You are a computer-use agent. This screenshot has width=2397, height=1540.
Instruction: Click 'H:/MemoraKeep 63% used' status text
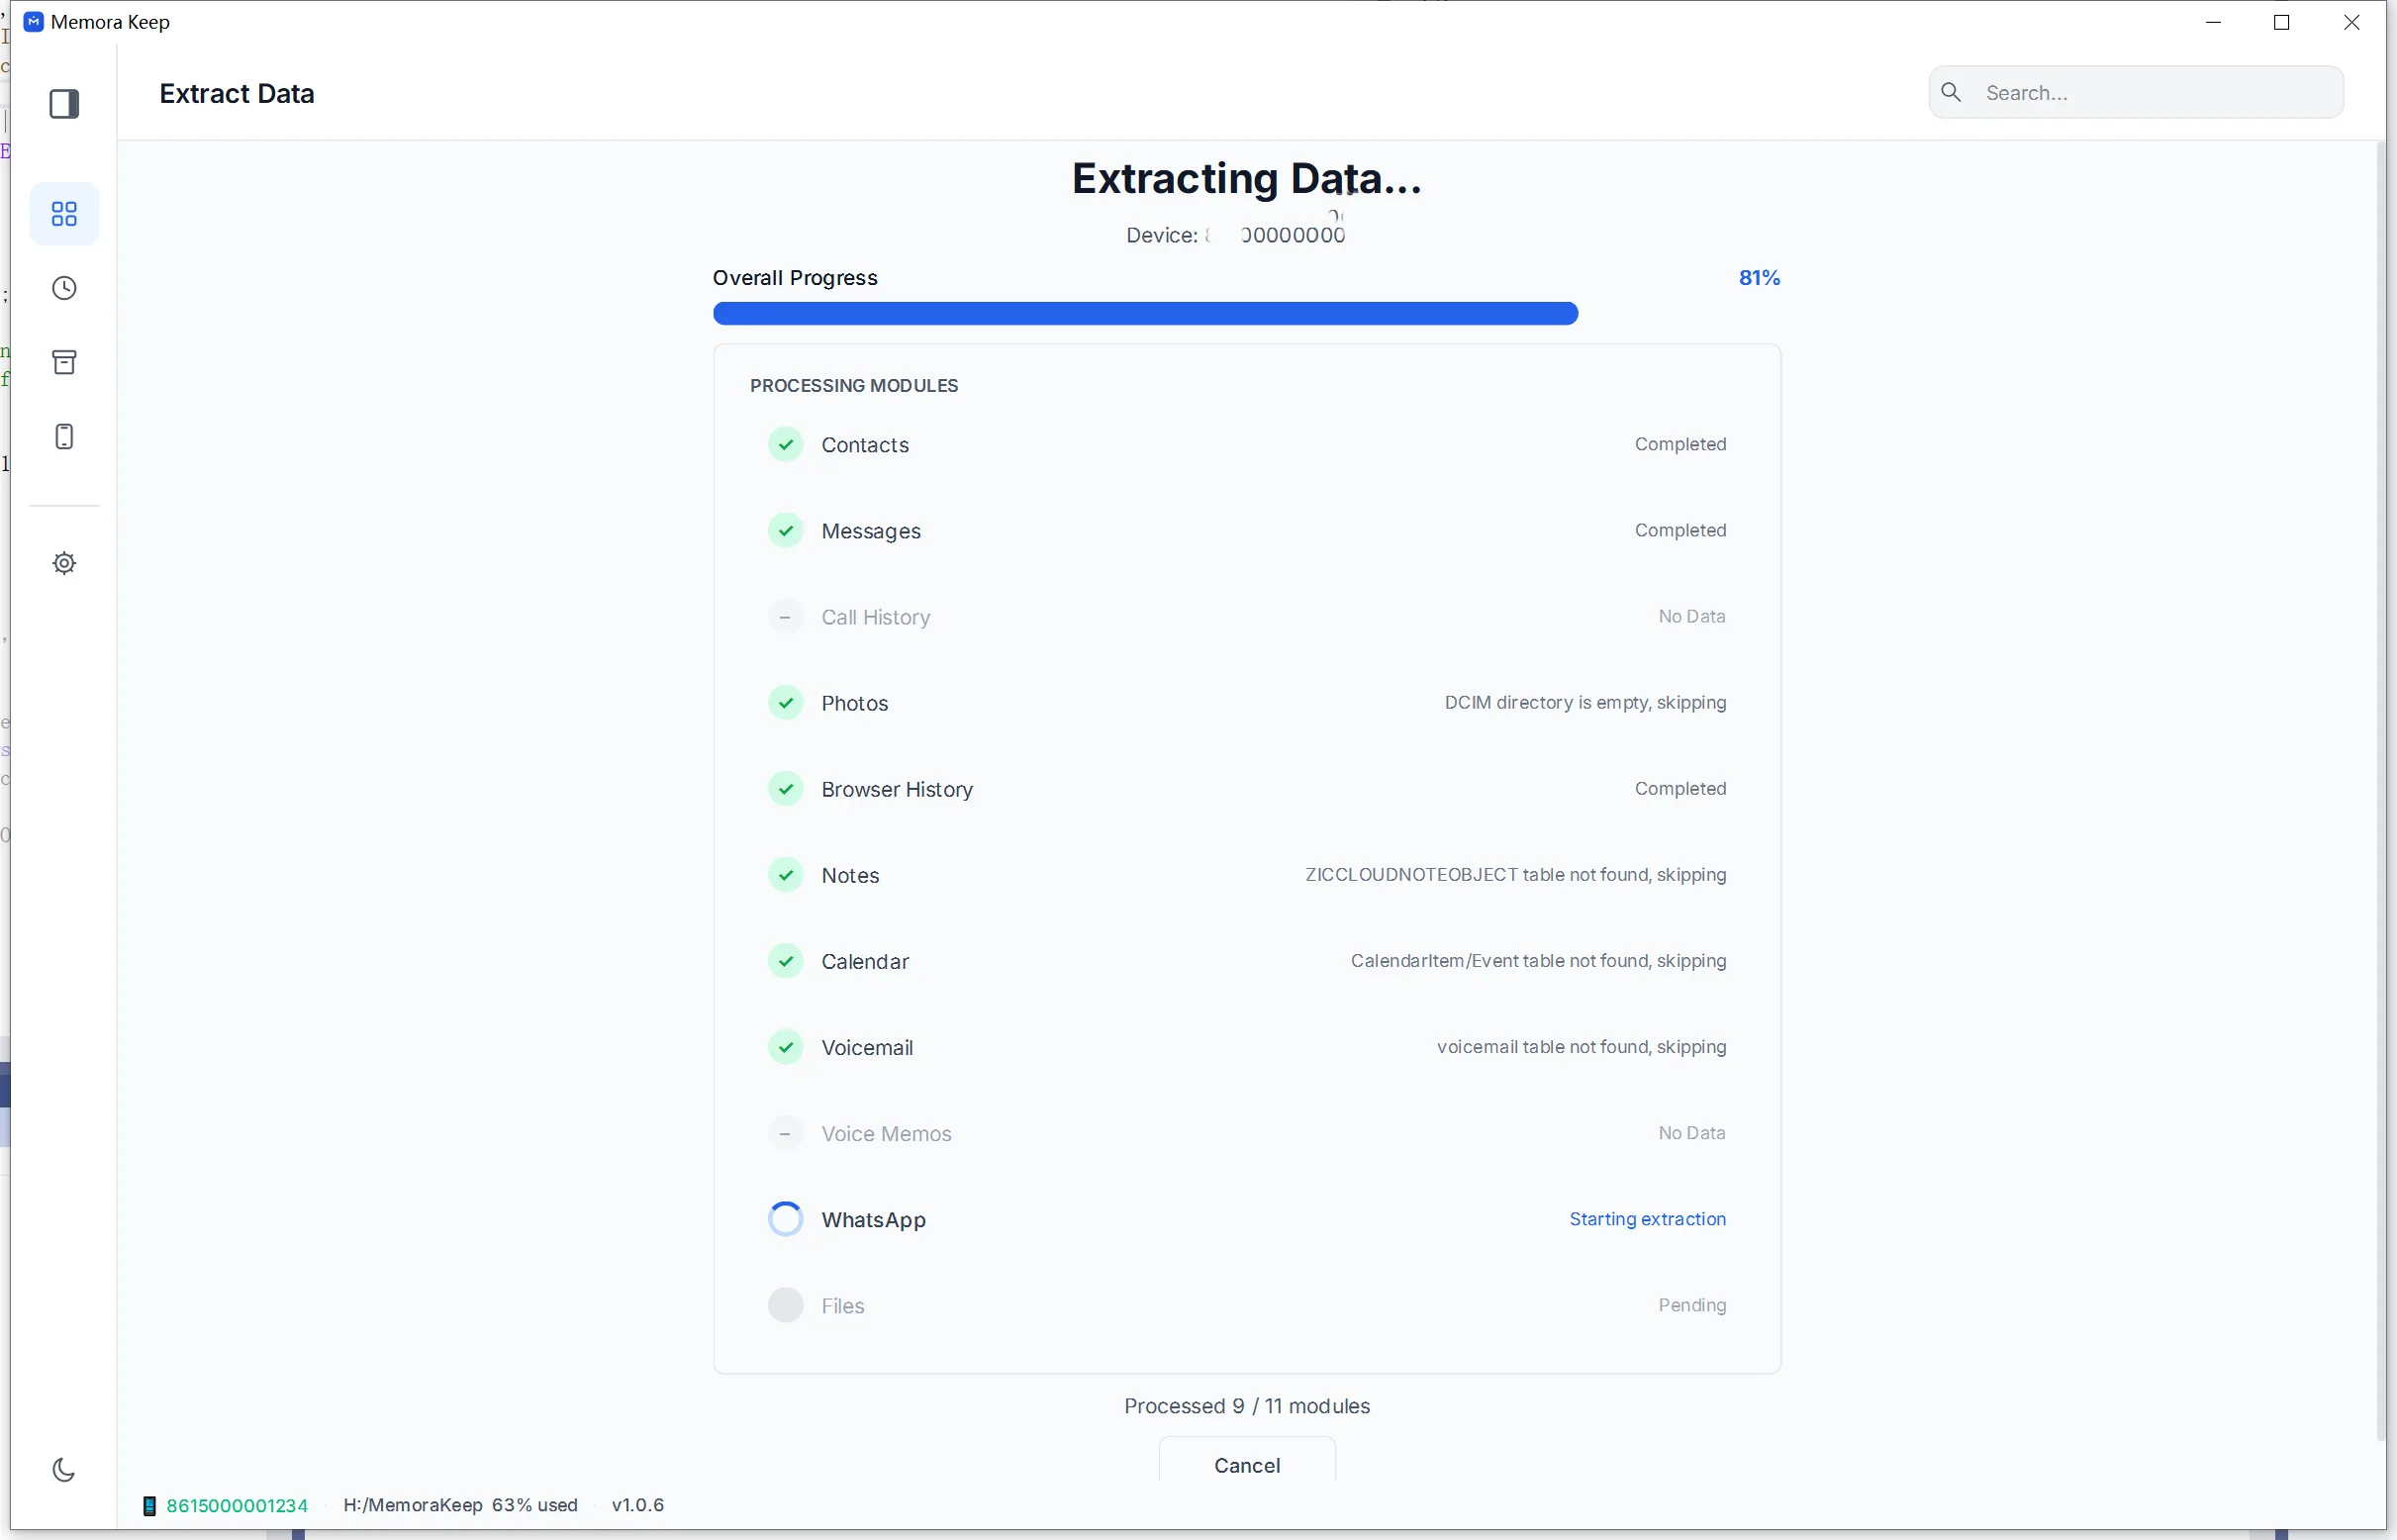[x=460, y=1506]
